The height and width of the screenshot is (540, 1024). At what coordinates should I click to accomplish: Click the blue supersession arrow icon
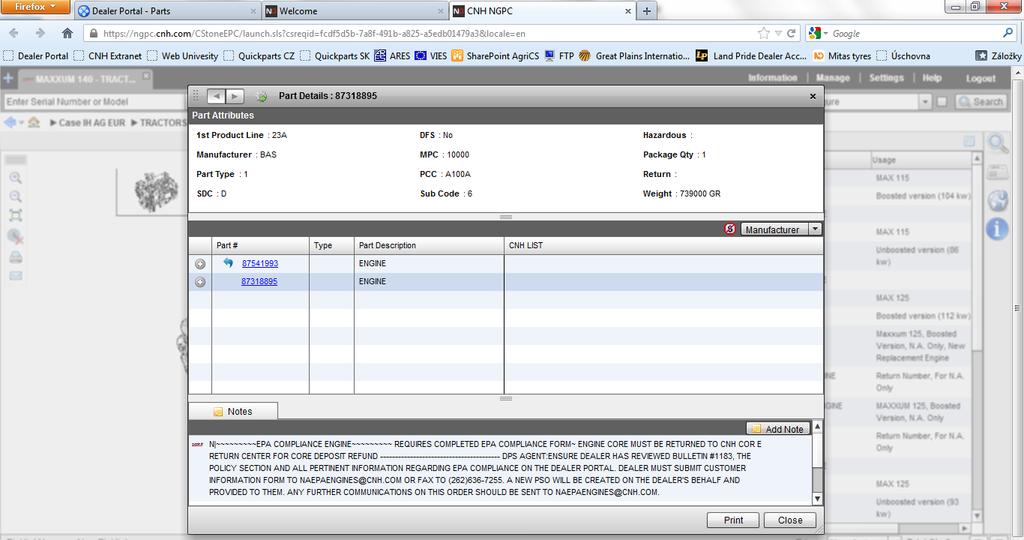228,262
